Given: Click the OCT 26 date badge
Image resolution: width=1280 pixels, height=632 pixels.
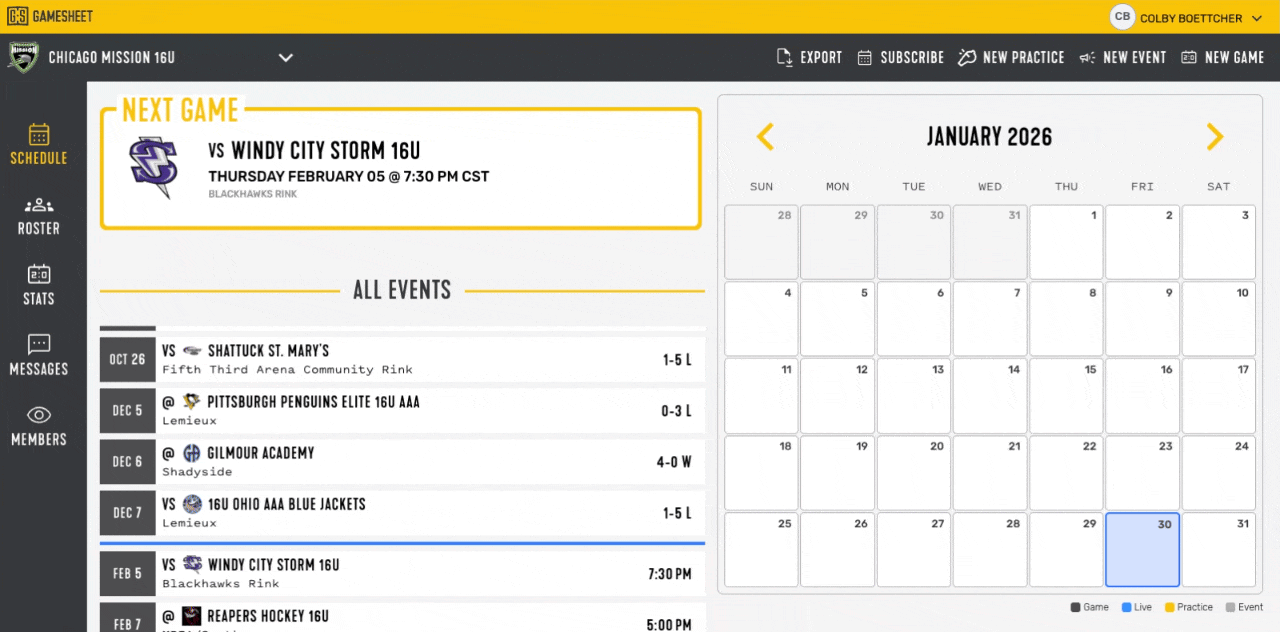Looking at the screenshot, I should 128,359.
